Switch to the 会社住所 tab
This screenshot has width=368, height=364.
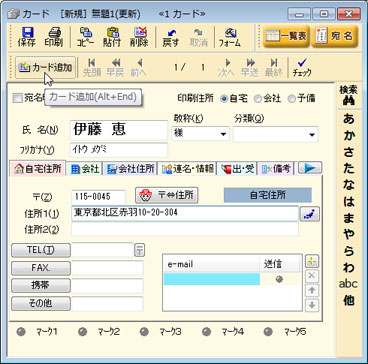click(x=131, y=169)
